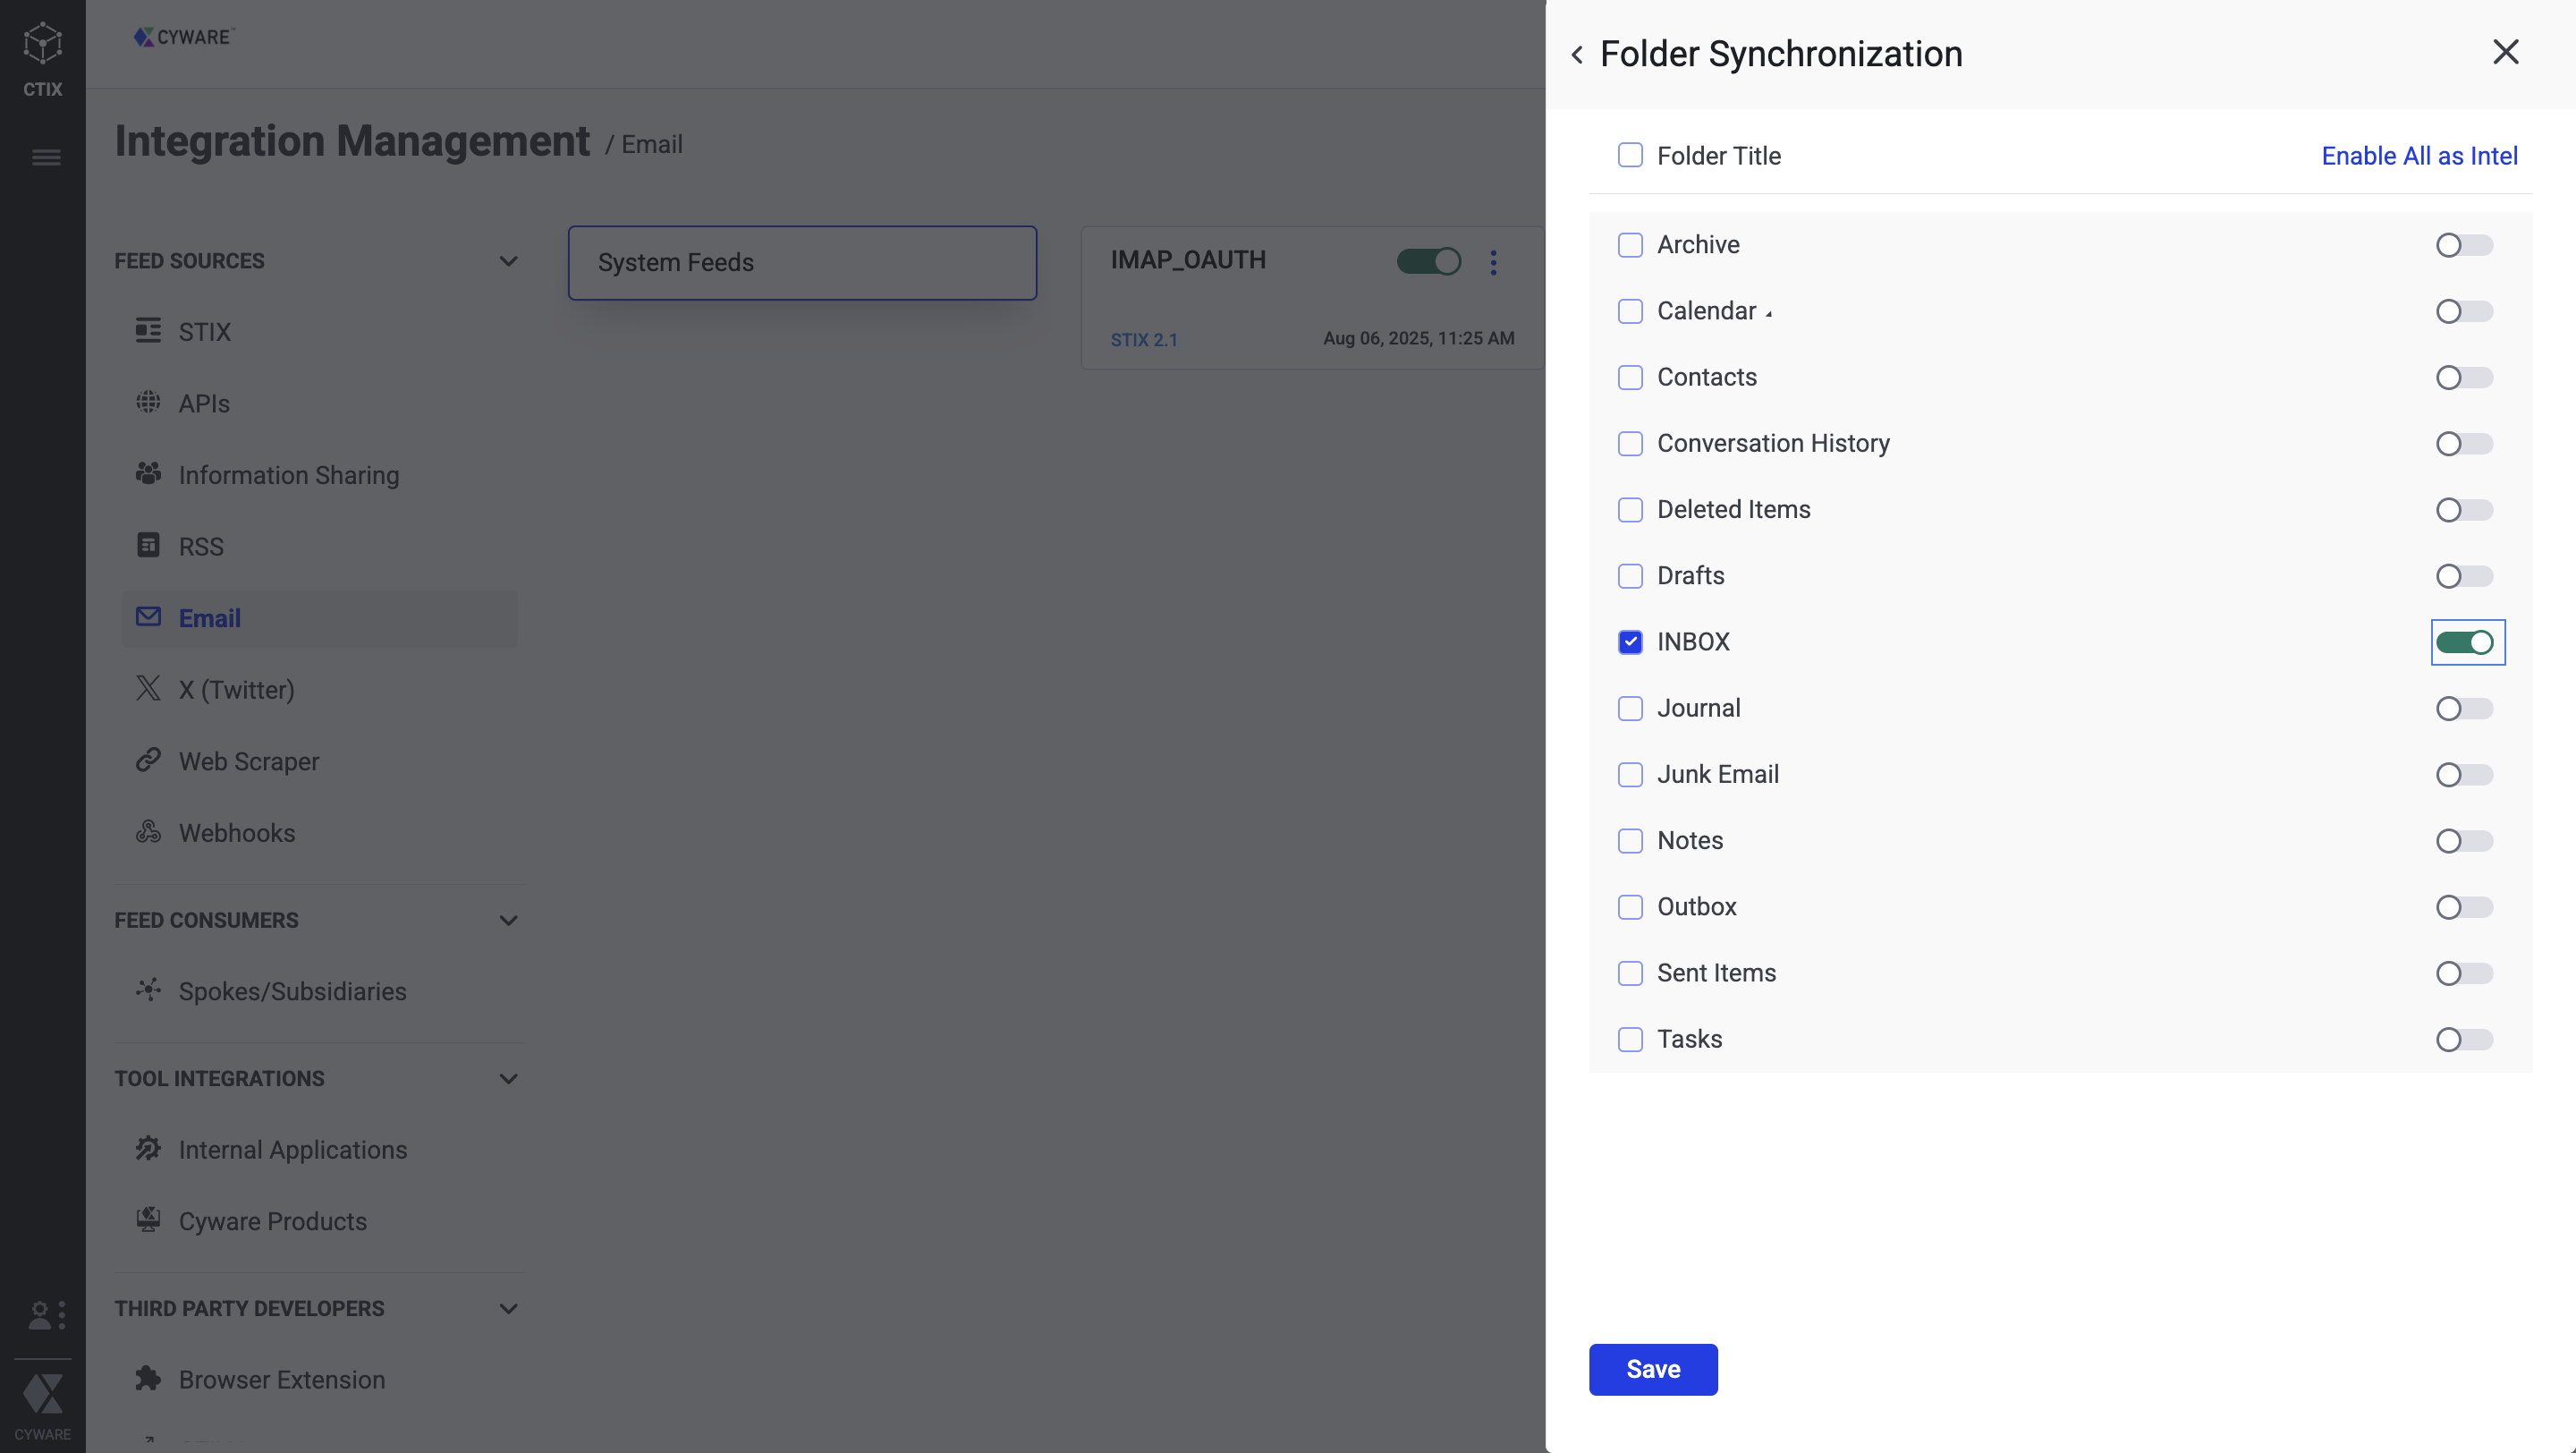Uncheck the INBOX folder checkbox

(1630, 642)
